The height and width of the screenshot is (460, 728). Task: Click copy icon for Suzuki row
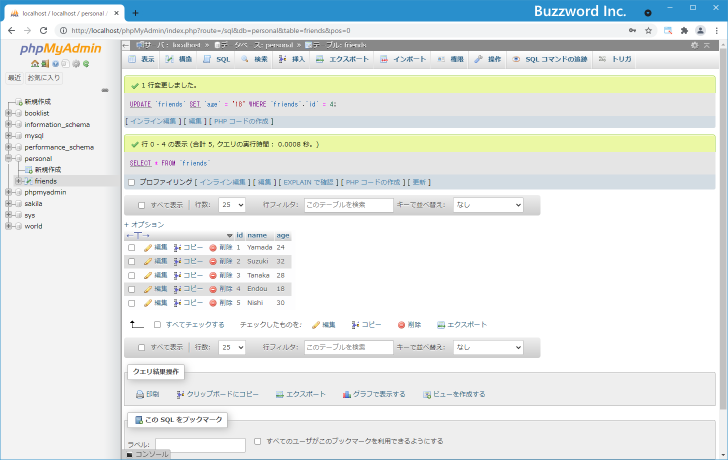coord(177,261)
